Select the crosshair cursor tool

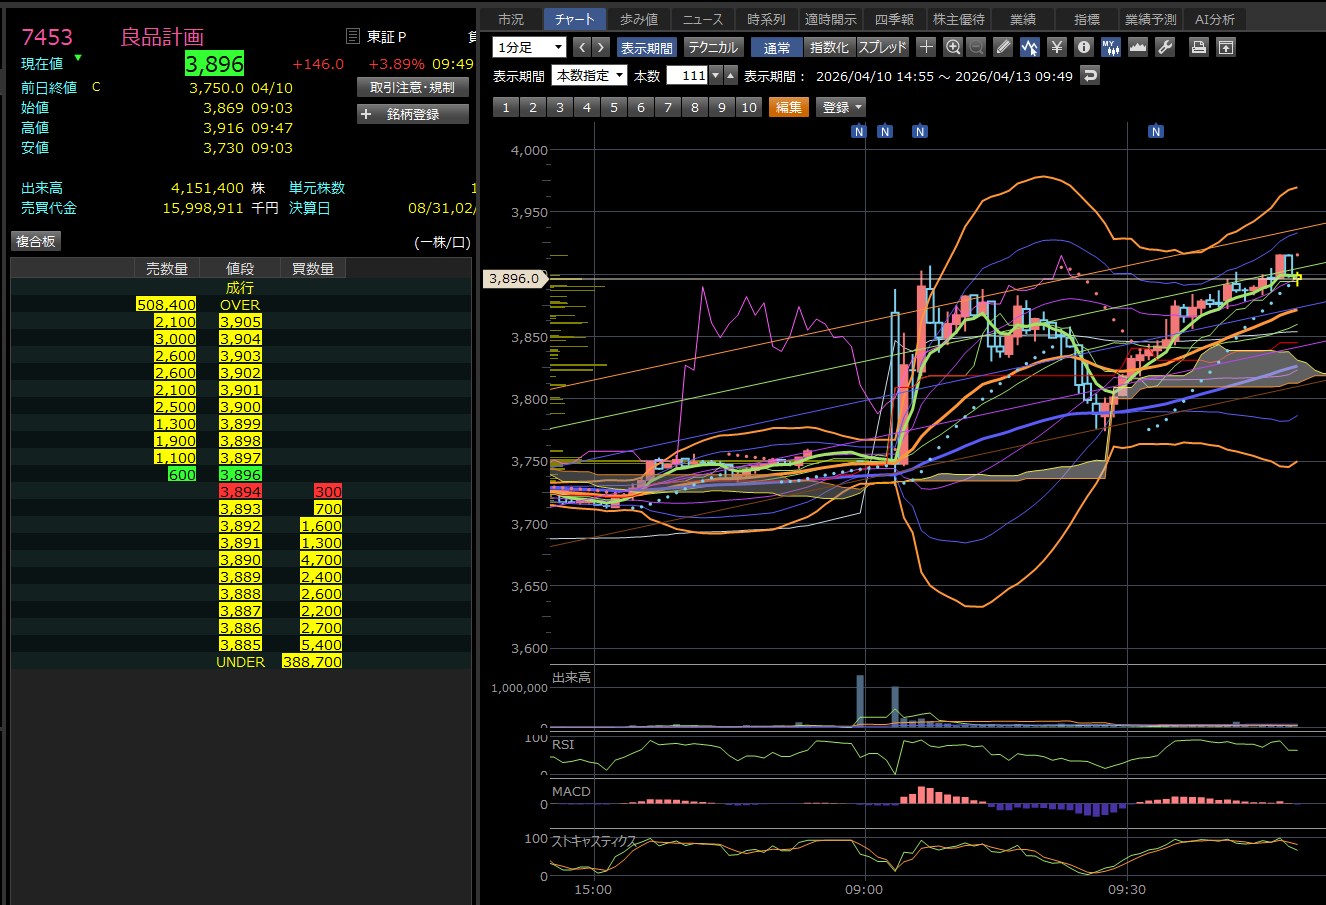point(926,47)
